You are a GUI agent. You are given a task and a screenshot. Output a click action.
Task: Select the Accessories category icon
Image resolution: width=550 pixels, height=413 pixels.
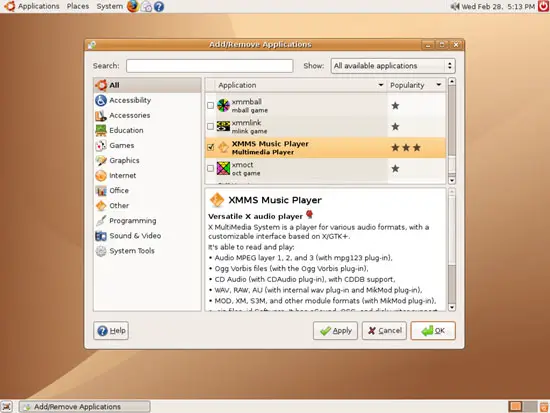[x=101, y=115]
